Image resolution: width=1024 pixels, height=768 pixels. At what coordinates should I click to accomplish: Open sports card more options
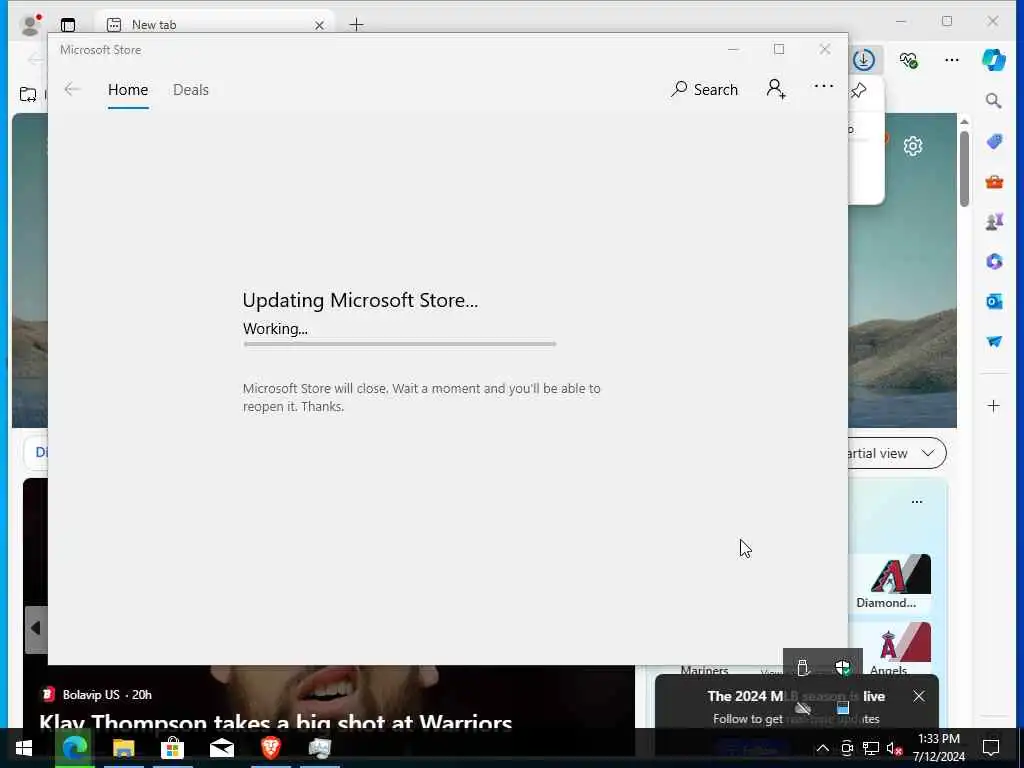[917, 502]
